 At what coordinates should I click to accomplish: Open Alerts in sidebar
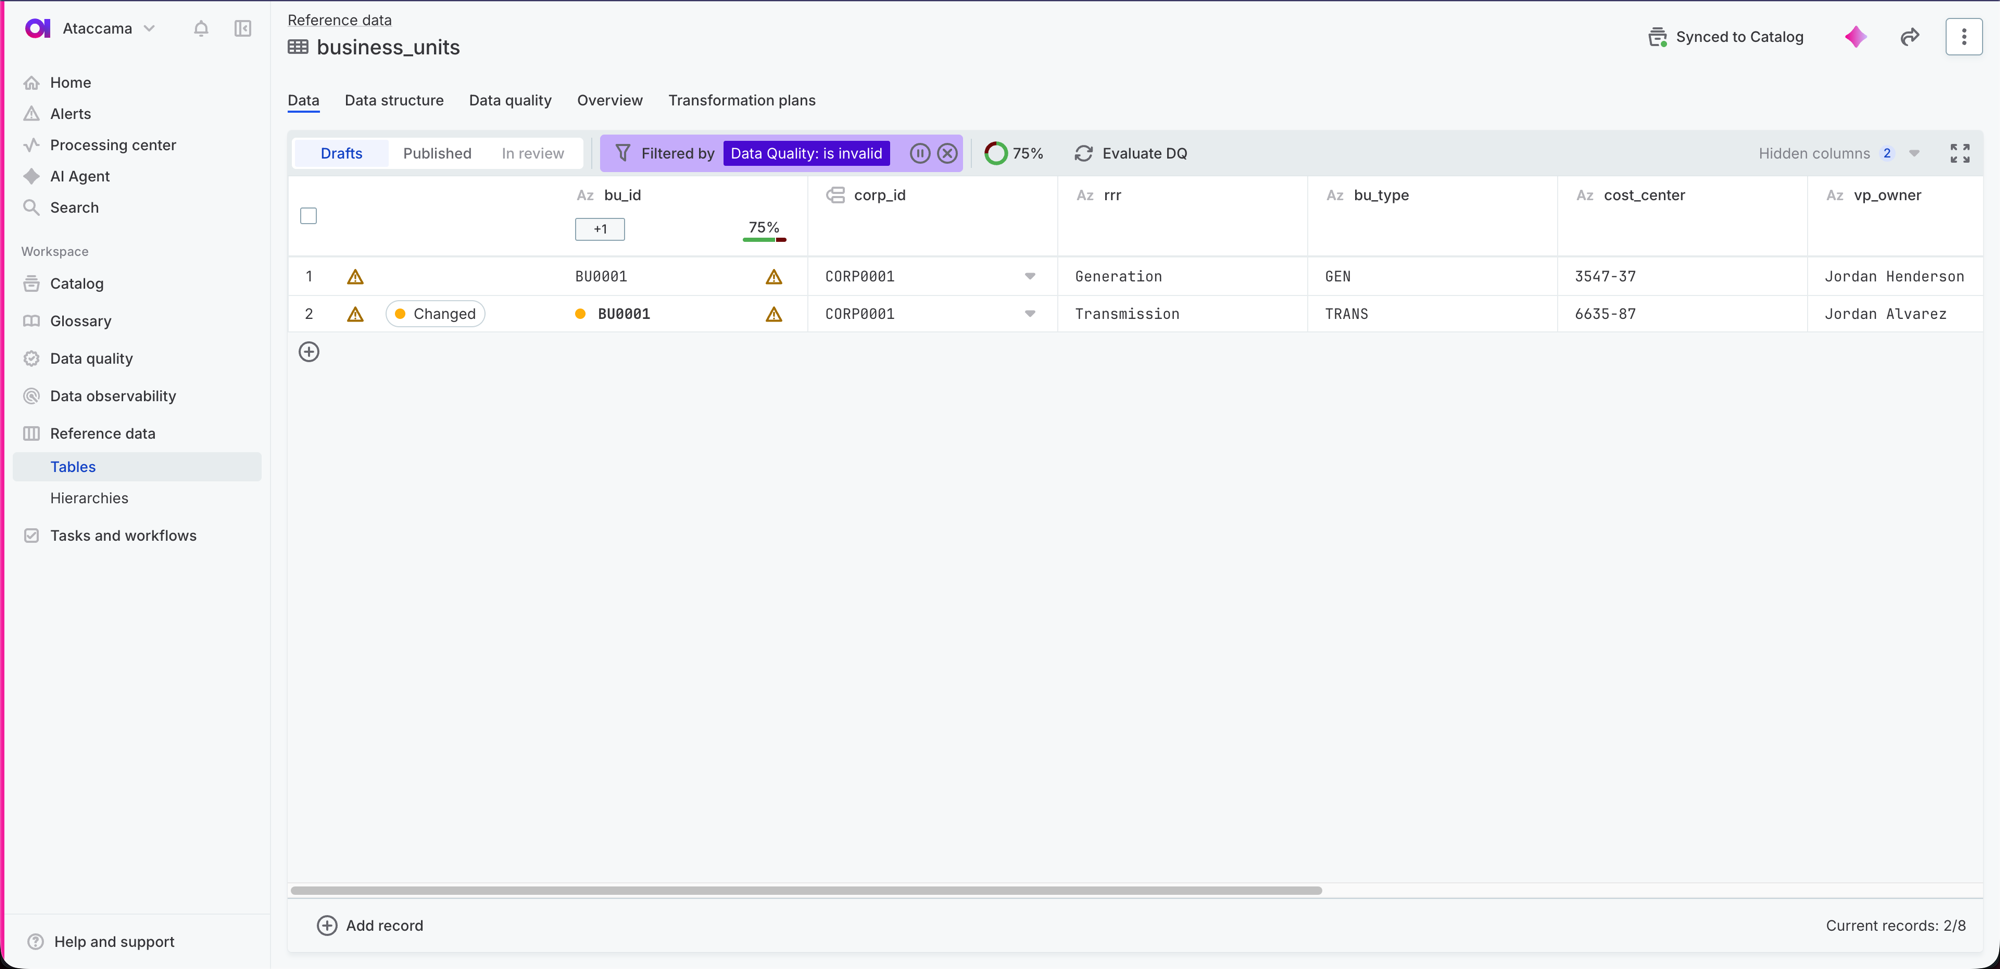pos(70,113)
